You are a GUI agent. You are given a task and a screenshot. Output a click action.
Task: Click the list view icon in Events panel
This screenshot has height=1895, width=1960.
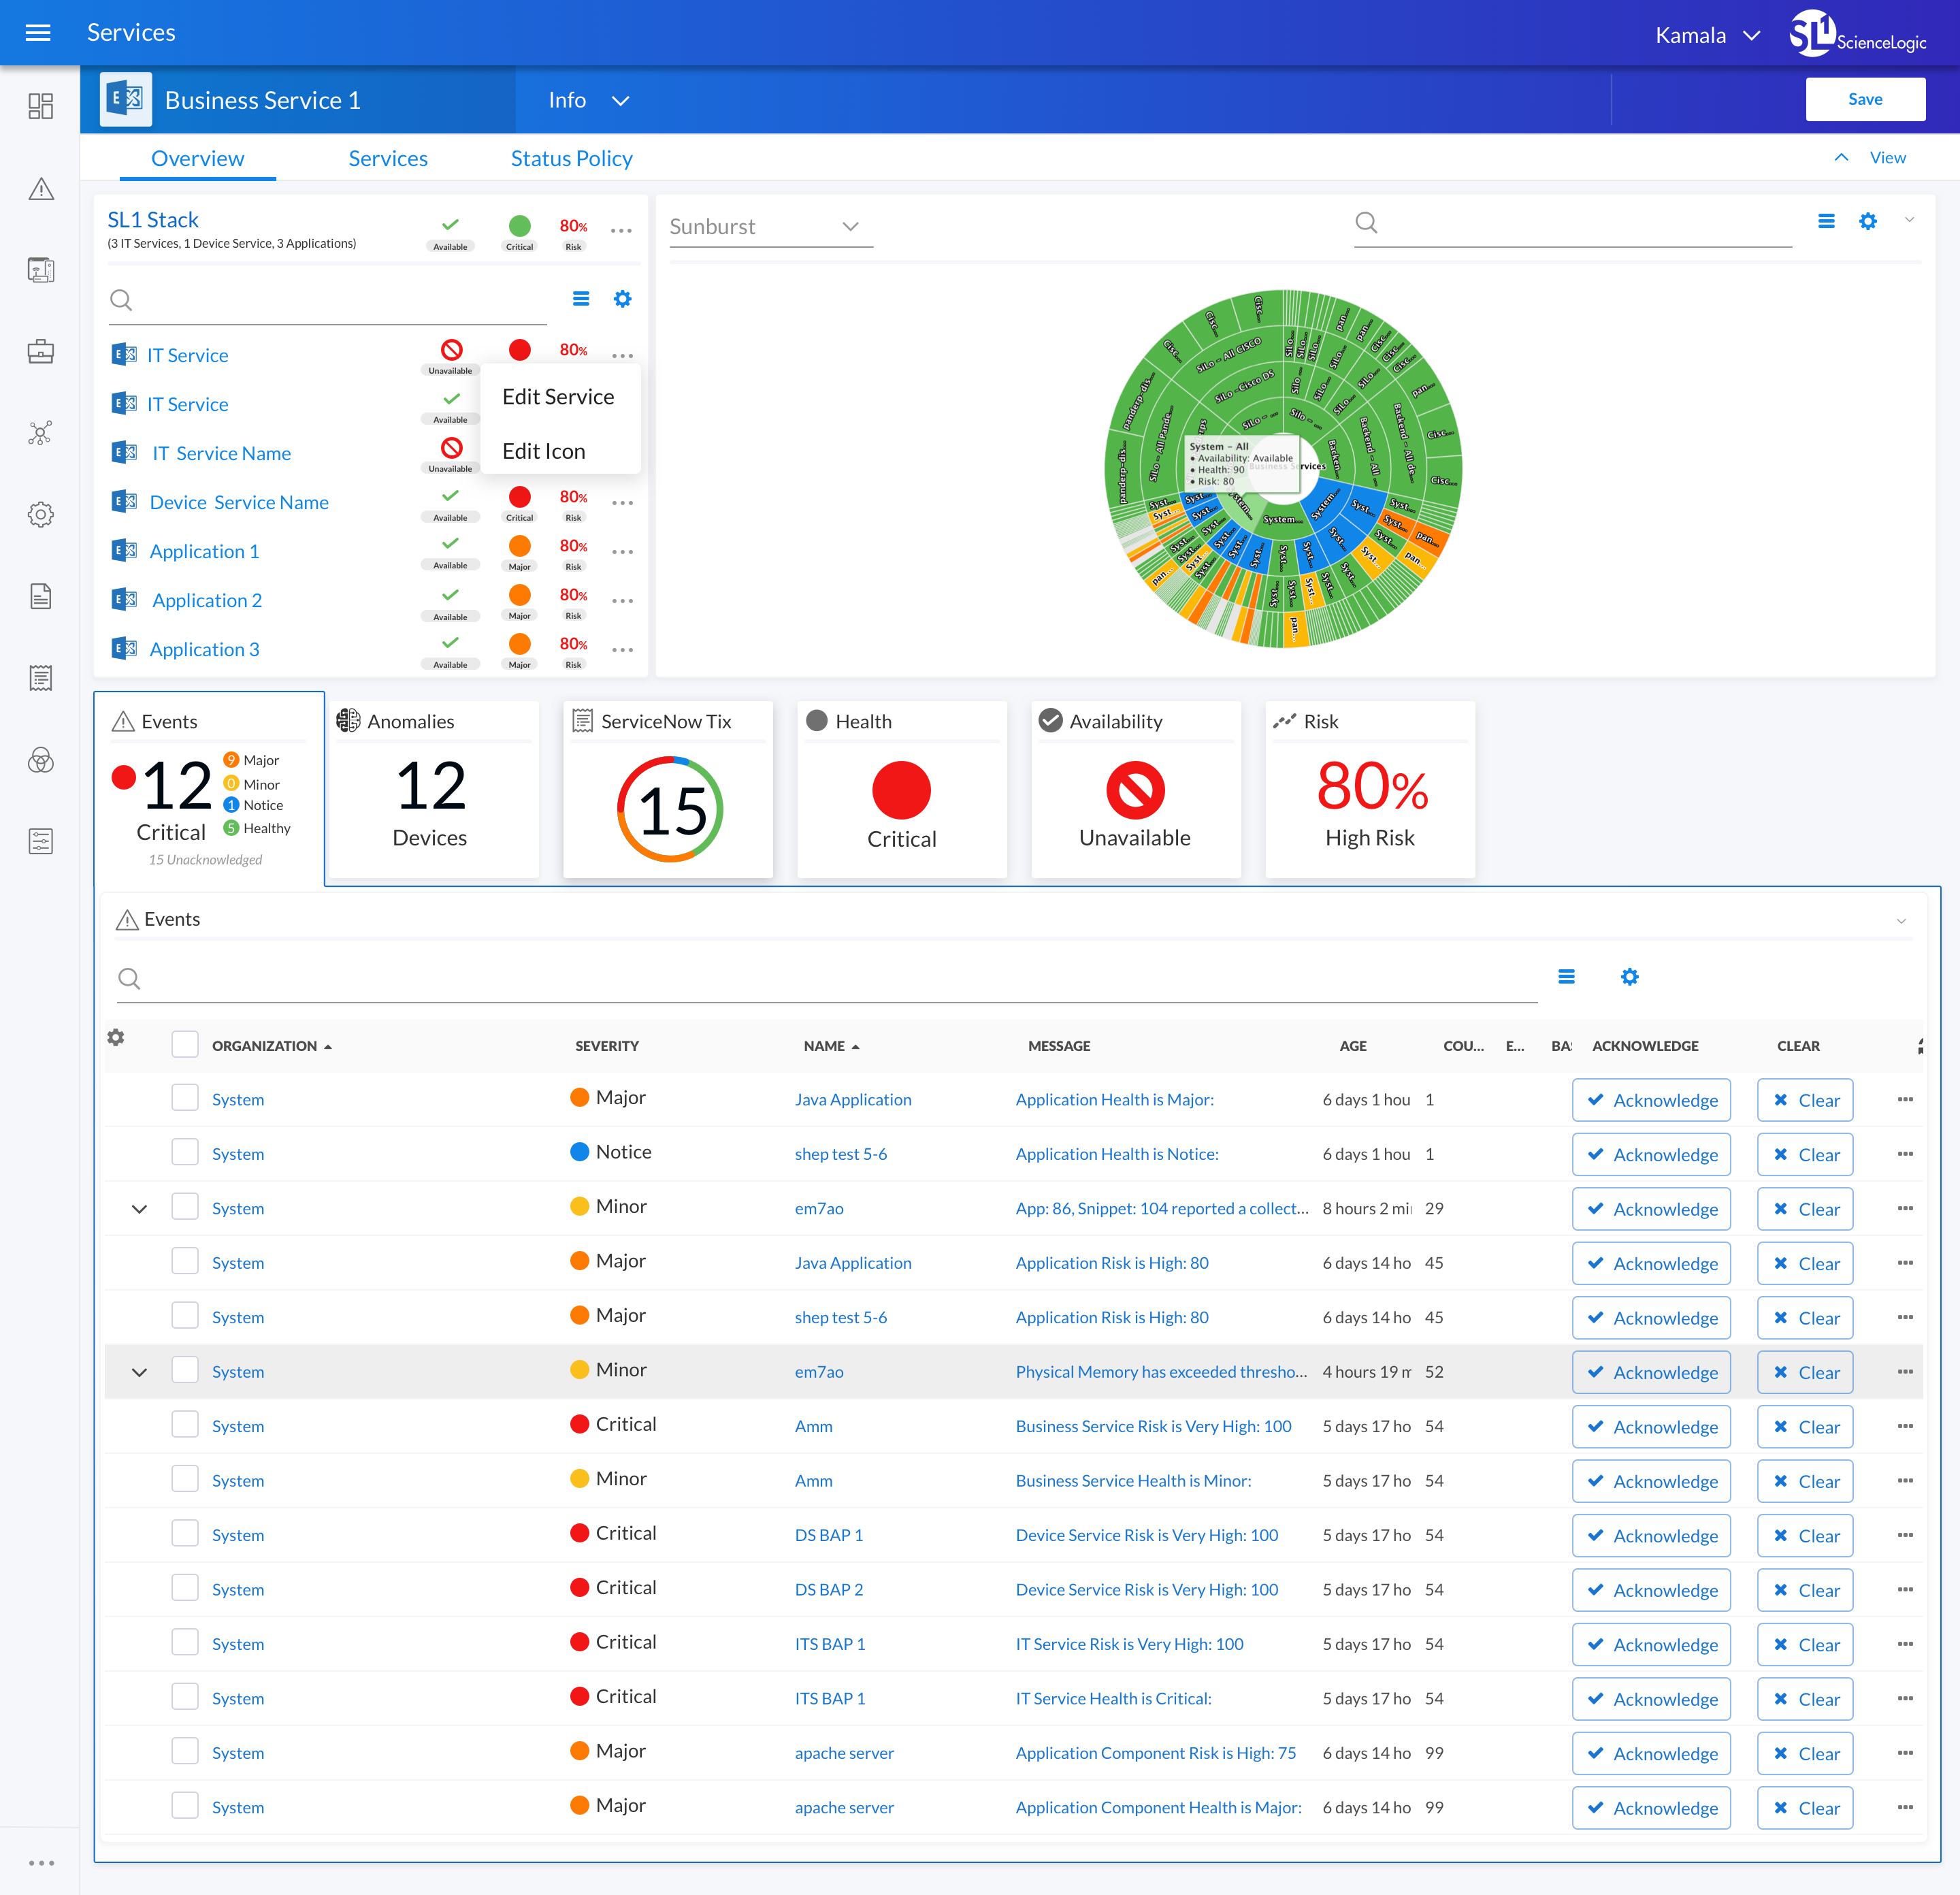pyautogui.click(x=1566, y=976)
